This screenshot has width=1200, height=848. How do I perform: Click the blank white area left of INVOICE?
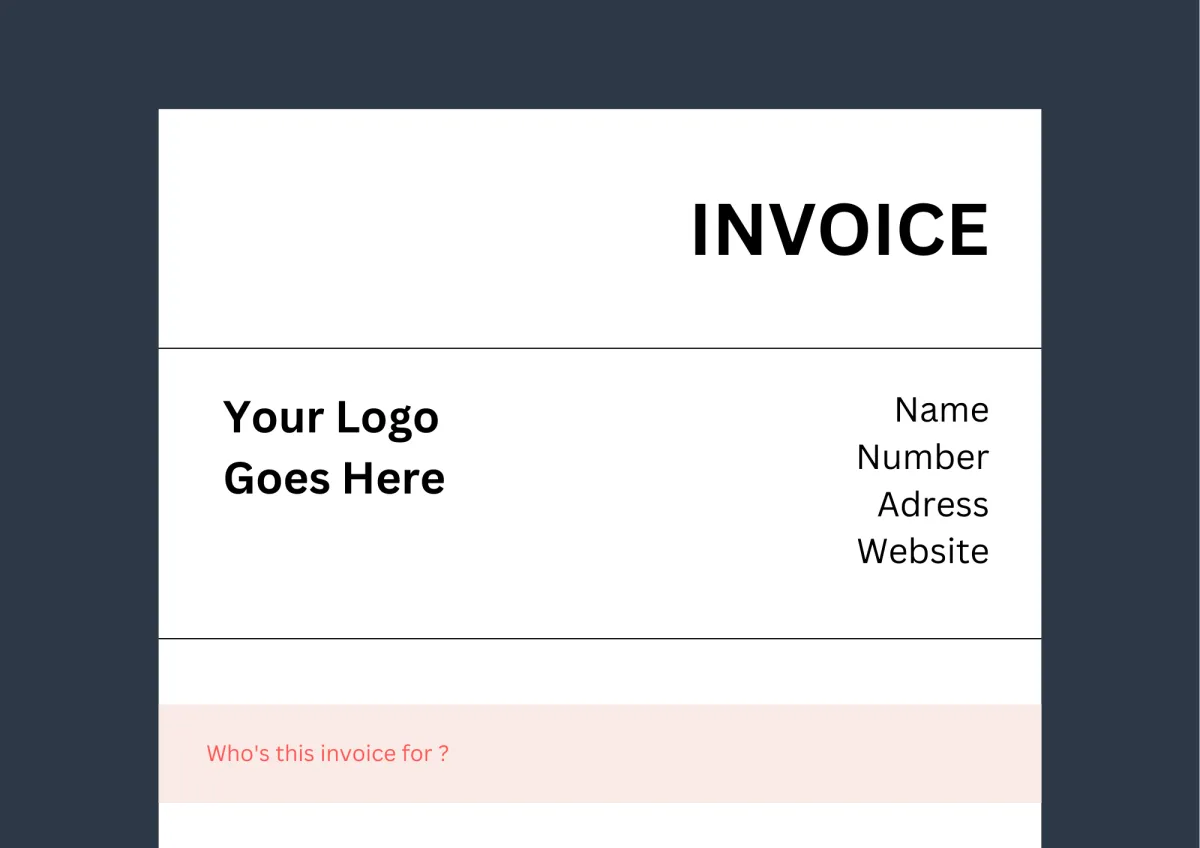[420, 230]
